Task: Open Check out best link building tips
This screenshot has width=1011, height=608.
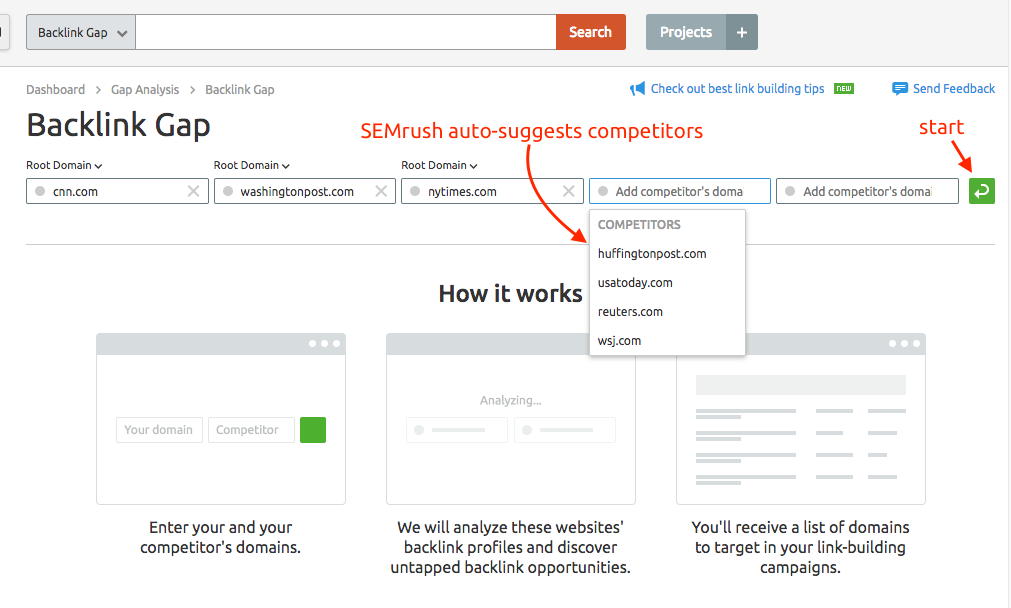Action: 737,89
